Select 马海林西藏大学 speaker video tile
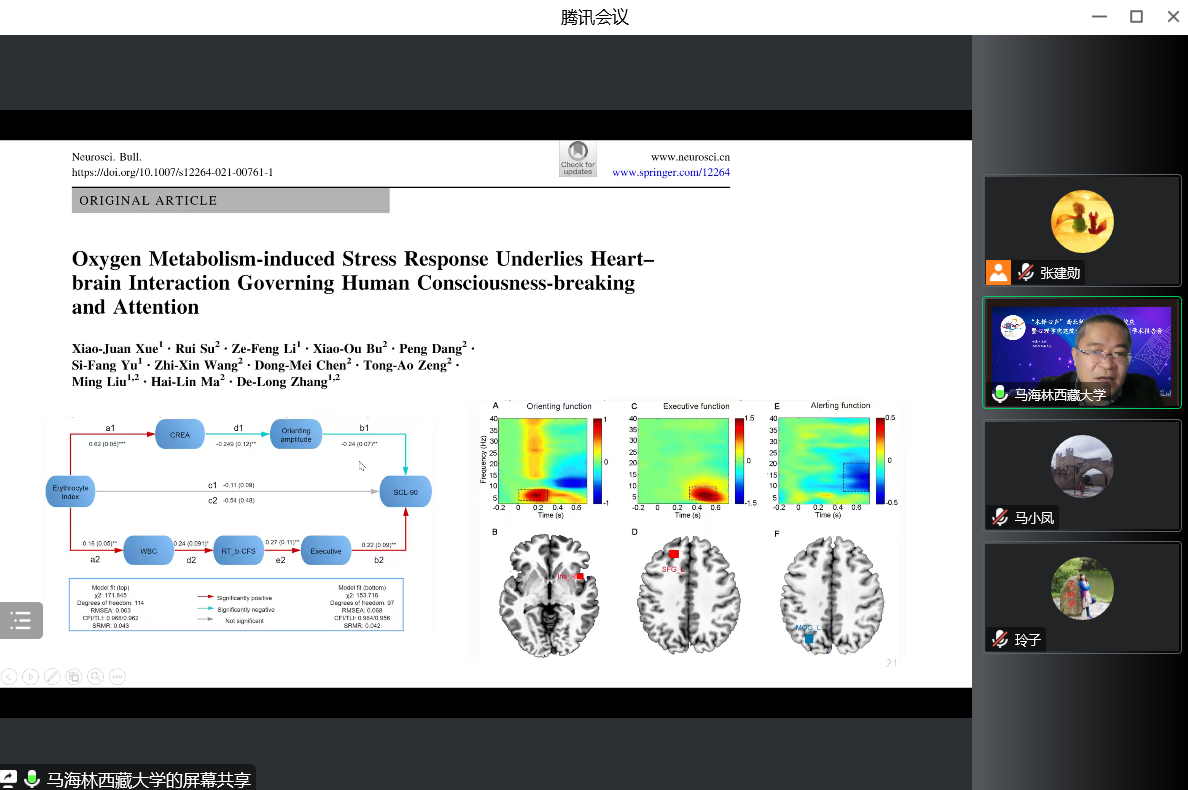Viewport: 1188px width, 790px height. tap(1082, 352)
